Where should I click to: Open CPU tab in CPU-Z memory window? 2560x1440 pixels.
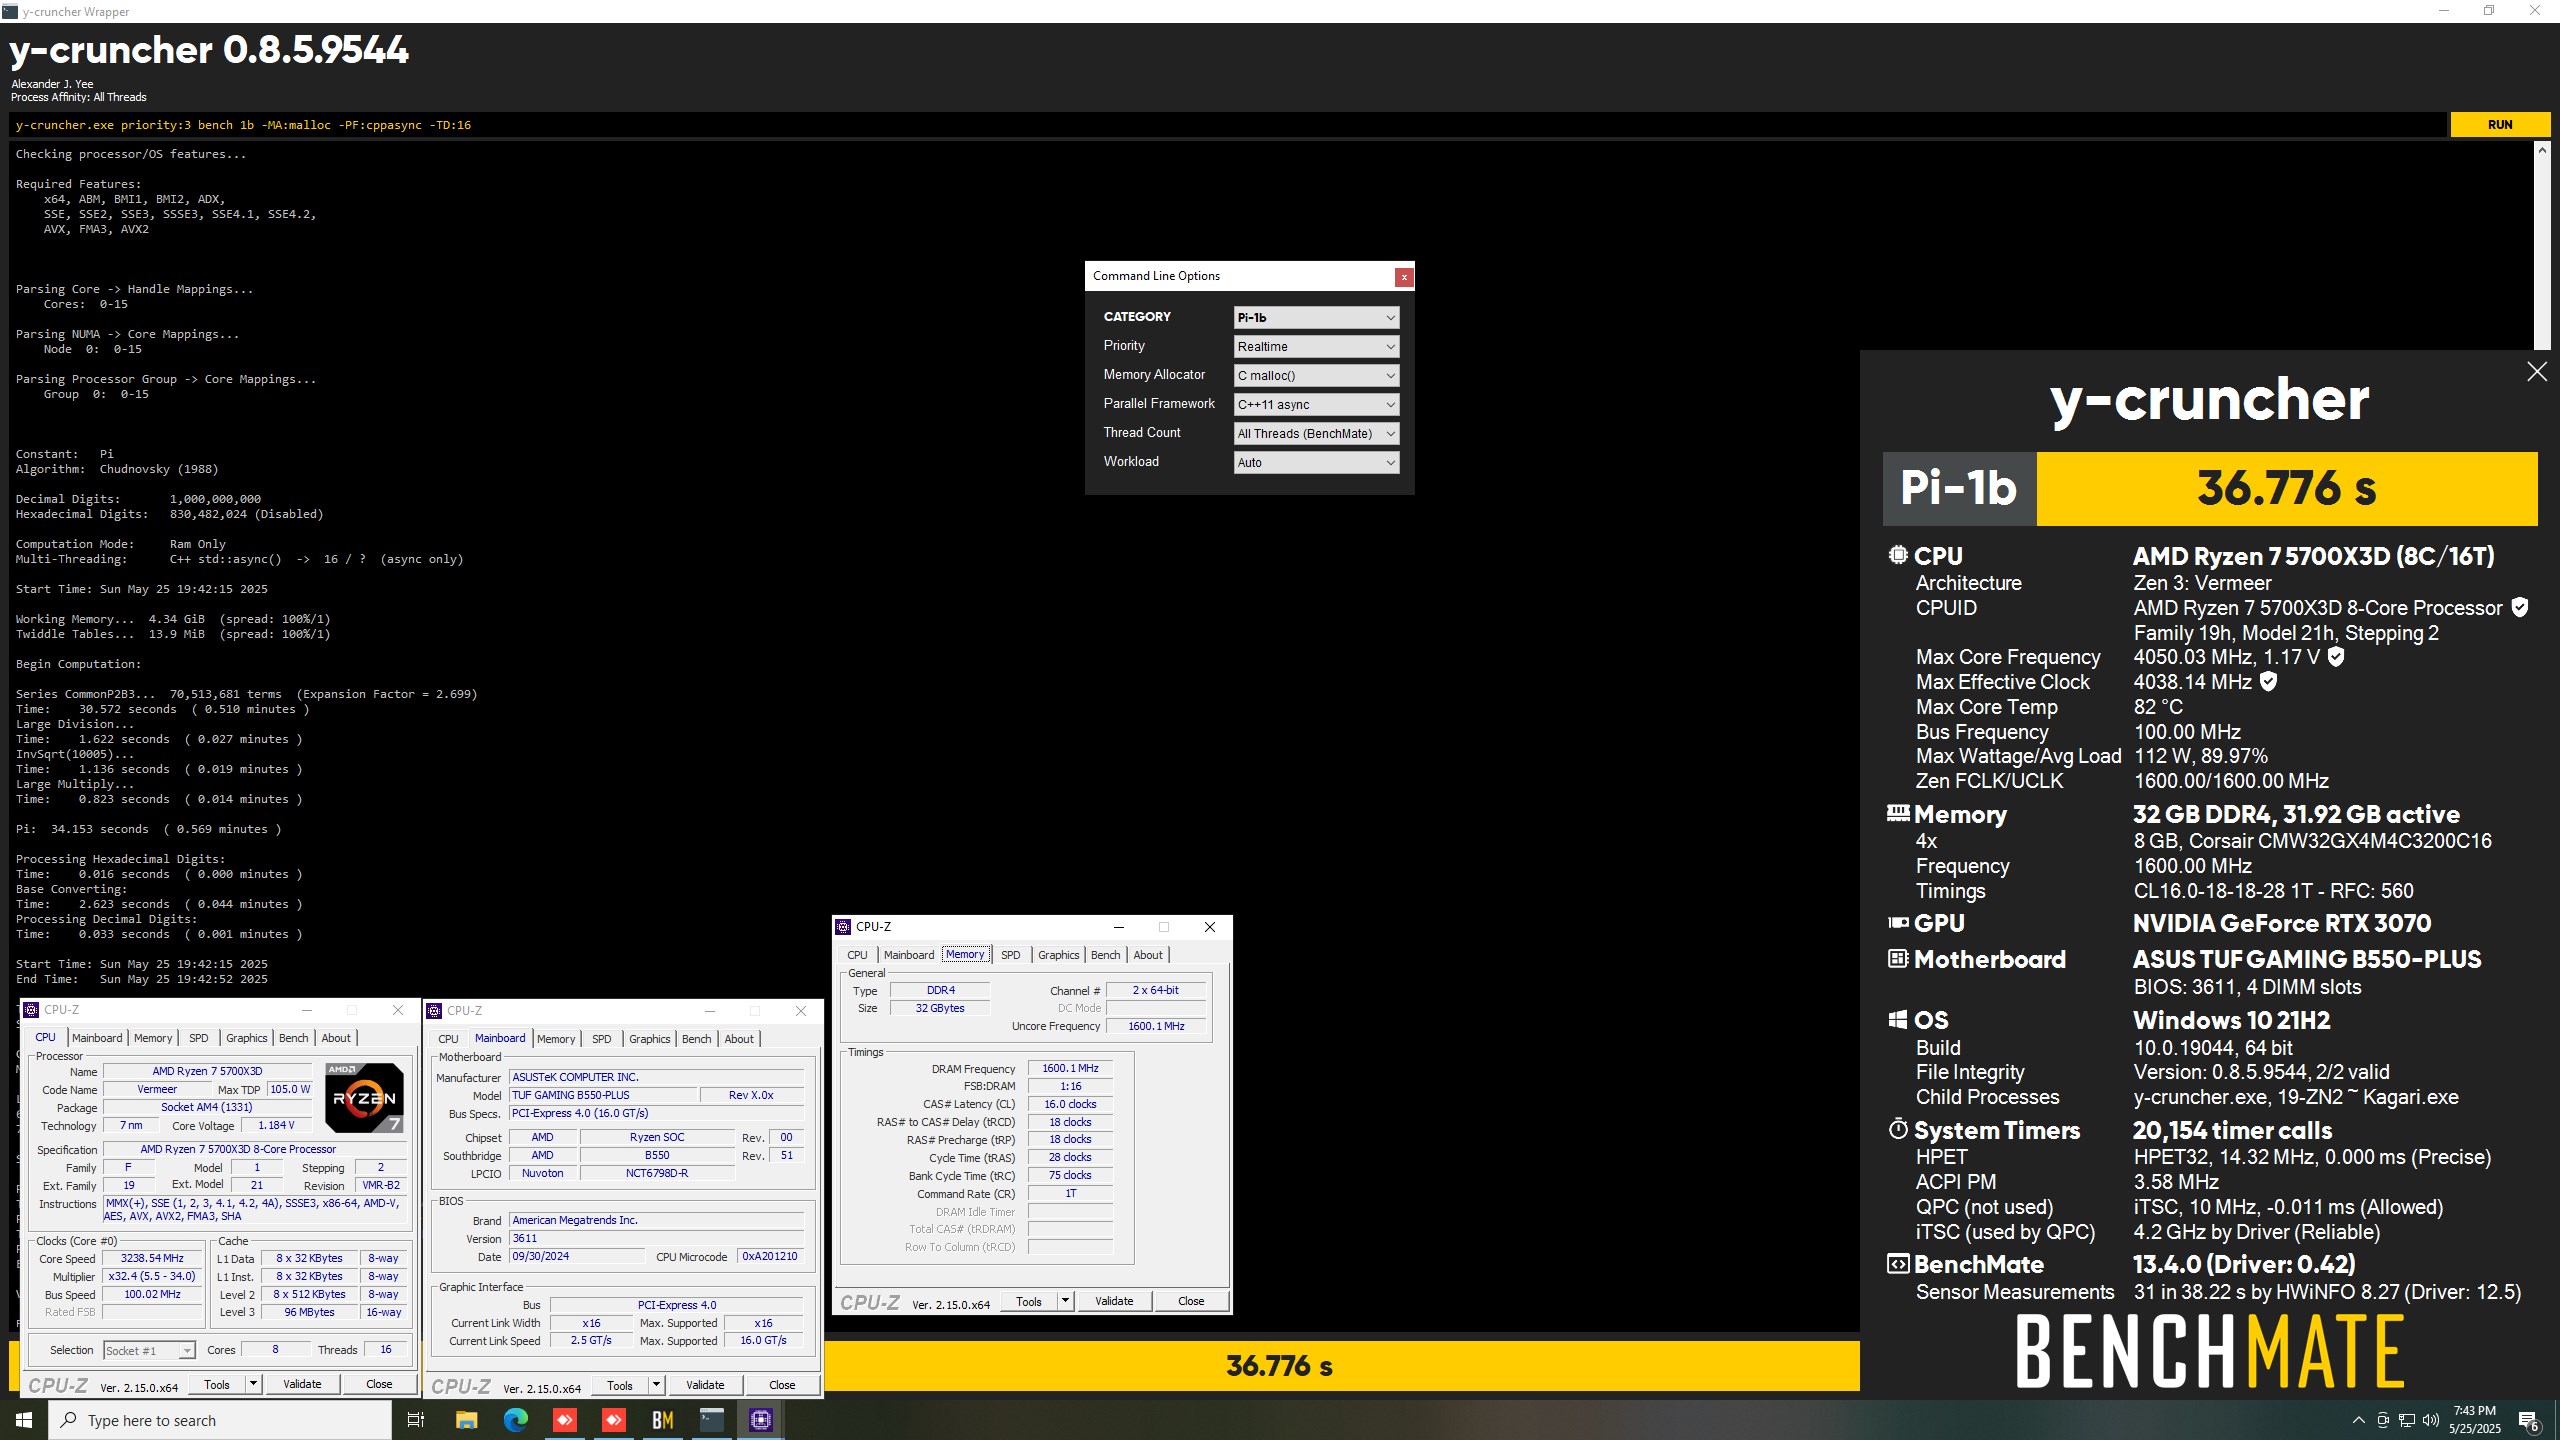click(x=857, y=955)
